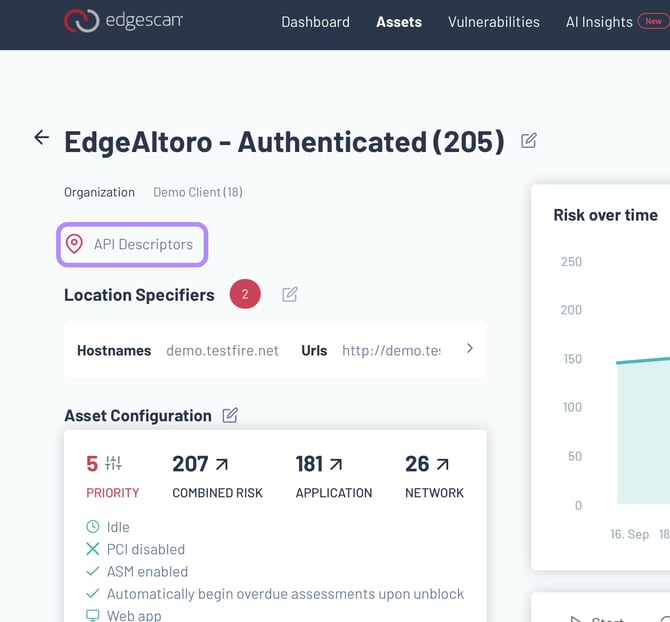Click the red Location Specifiers count badge

pyautogui.click(x=245, y=294)
